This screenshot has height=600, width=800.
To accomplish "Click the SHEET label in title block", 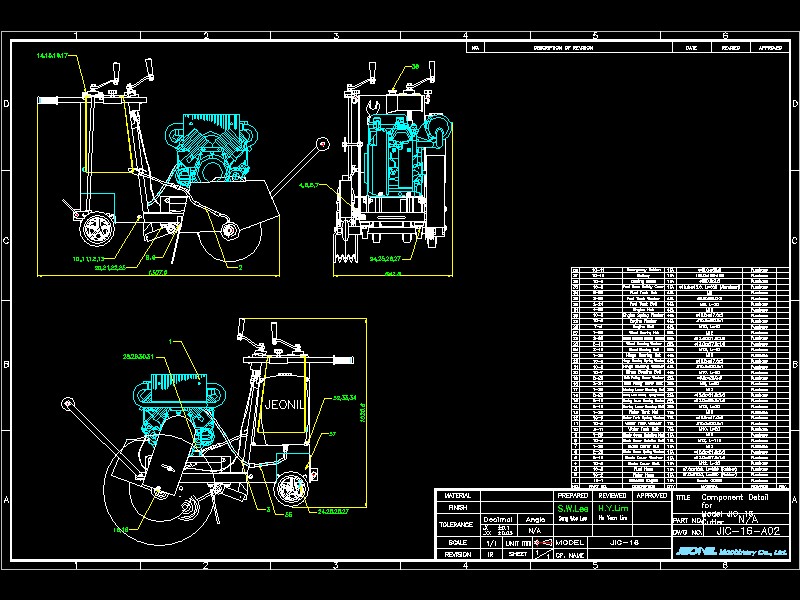I will pyautogui.click(x=518, y=554).
